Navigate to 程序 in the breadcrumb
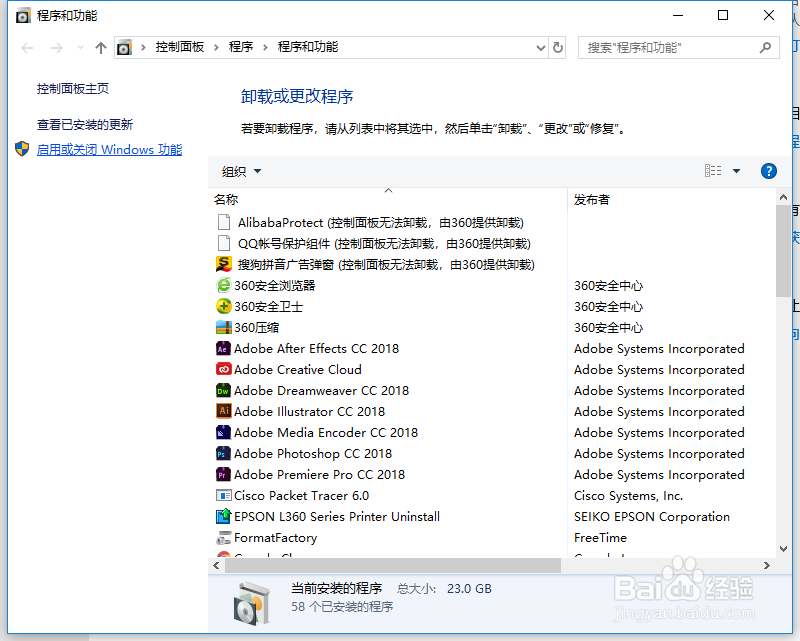This screenshot has height=641, width=800. point(240,47)
